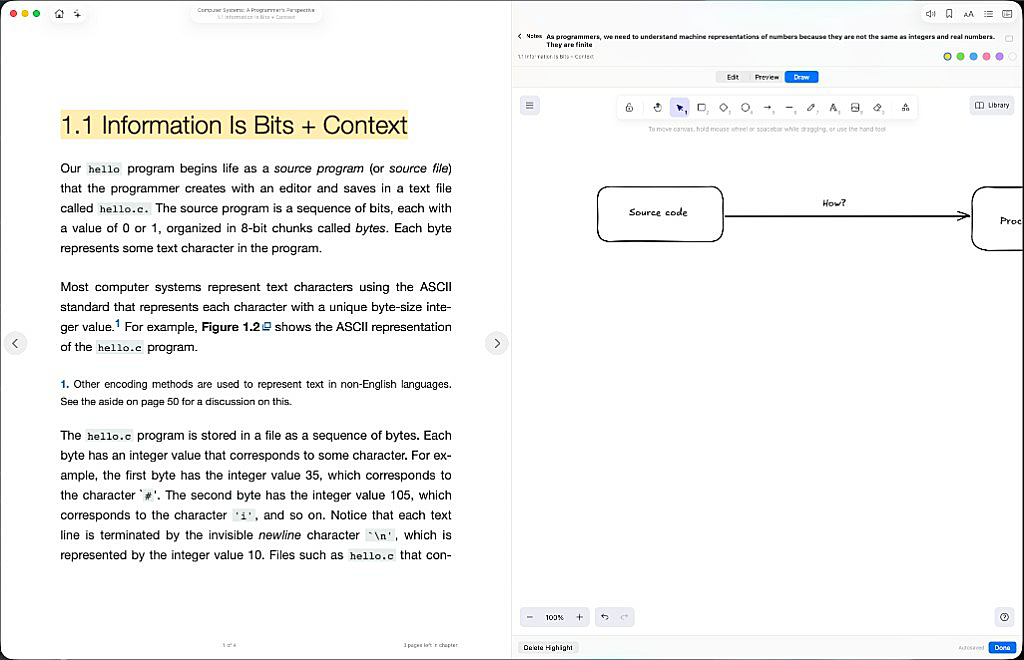Screen dimensions: 1024x660
Task: Bookmark the current page
Action: [x=950, y=14]
